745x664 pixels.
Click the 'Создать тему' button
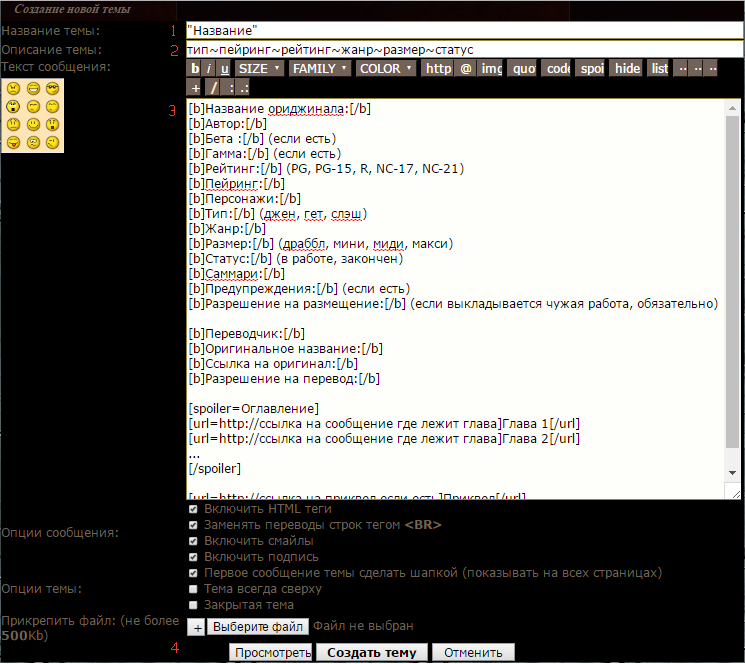coord(372,653)
